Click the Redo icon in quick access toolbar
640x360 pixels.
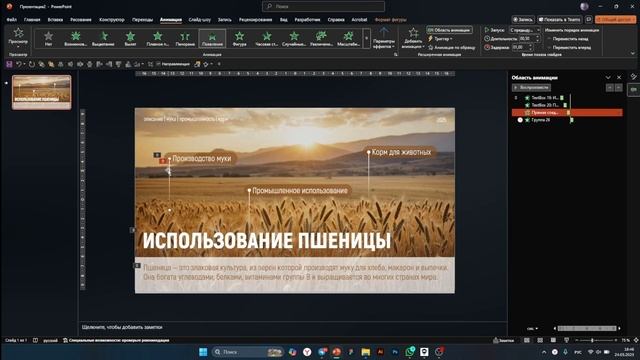click(31, 64)
